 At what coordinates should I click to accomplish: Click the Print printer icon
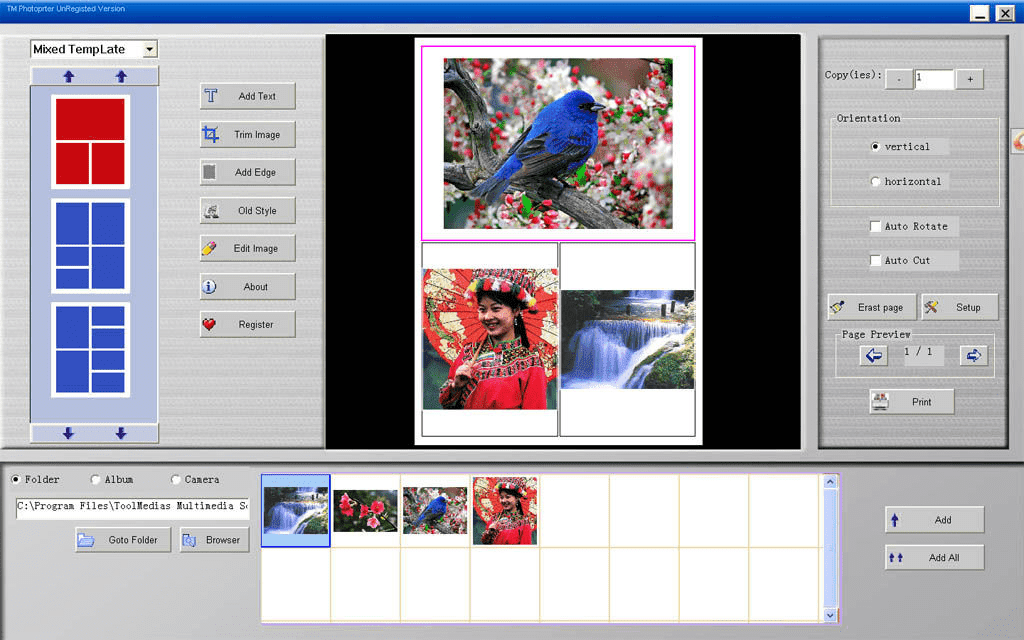tap(880, 402)
